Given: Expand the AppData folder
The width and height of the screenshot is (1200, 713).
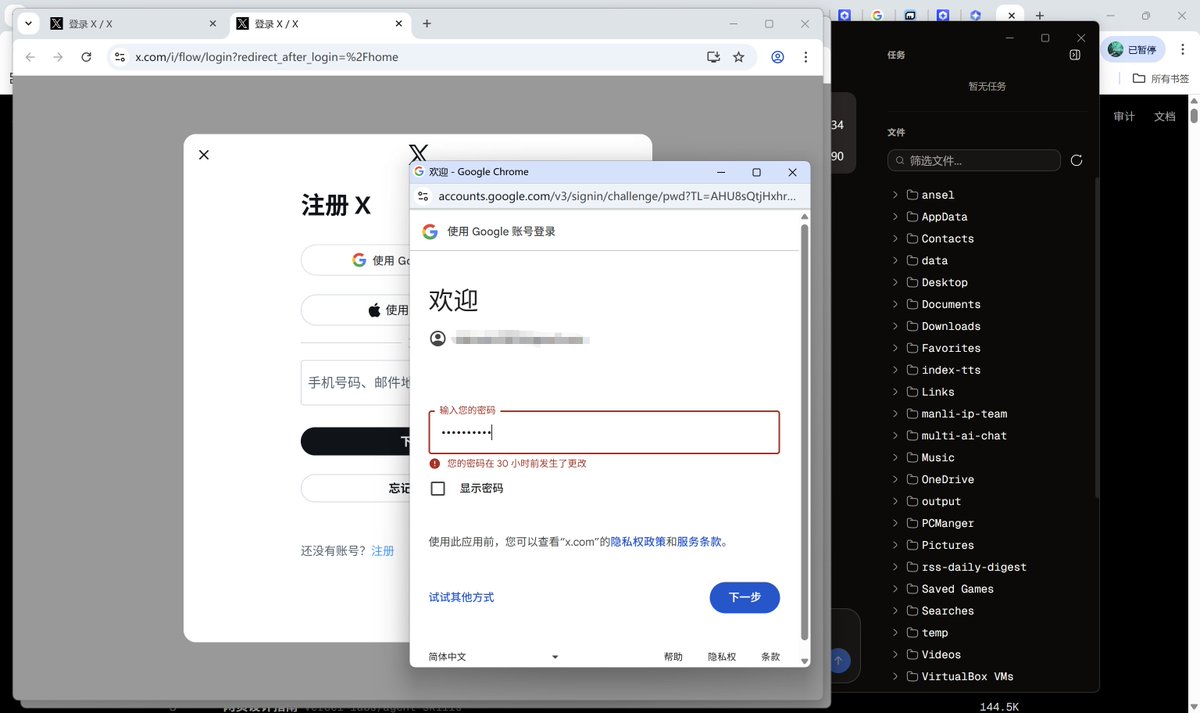Looking at the screenshot, I should (x=895, y=217).
